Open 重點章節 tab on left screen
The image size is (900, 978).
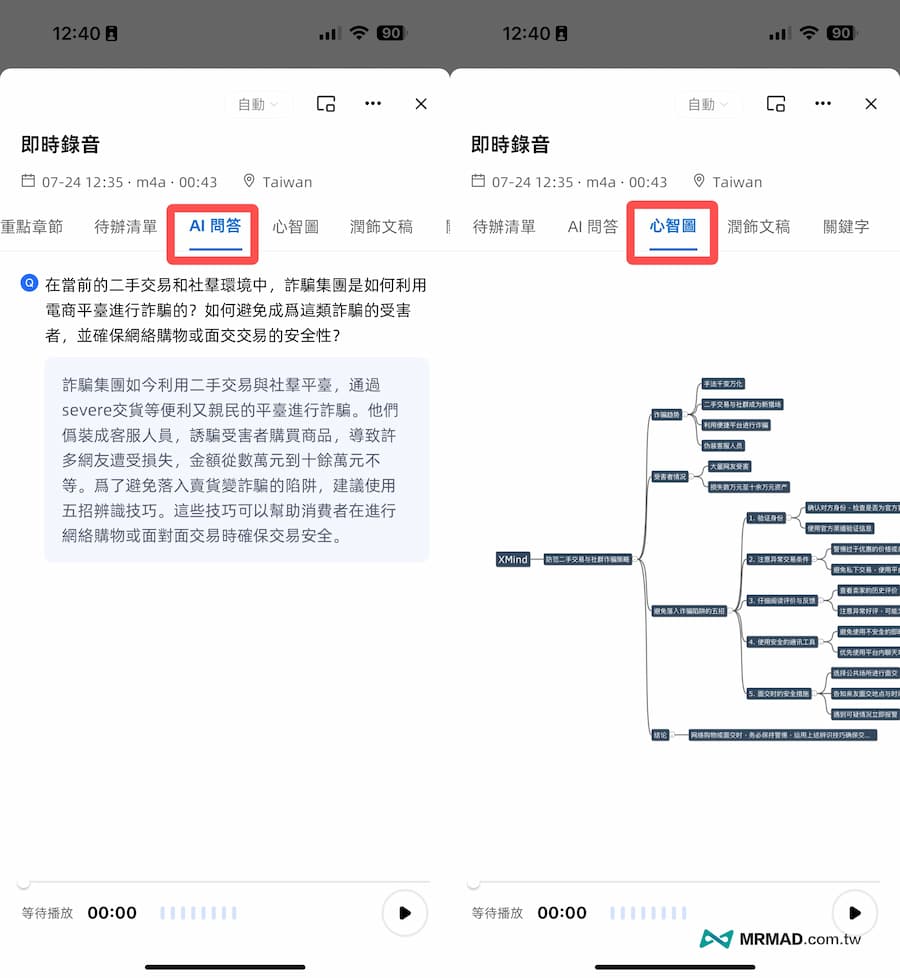32,227
